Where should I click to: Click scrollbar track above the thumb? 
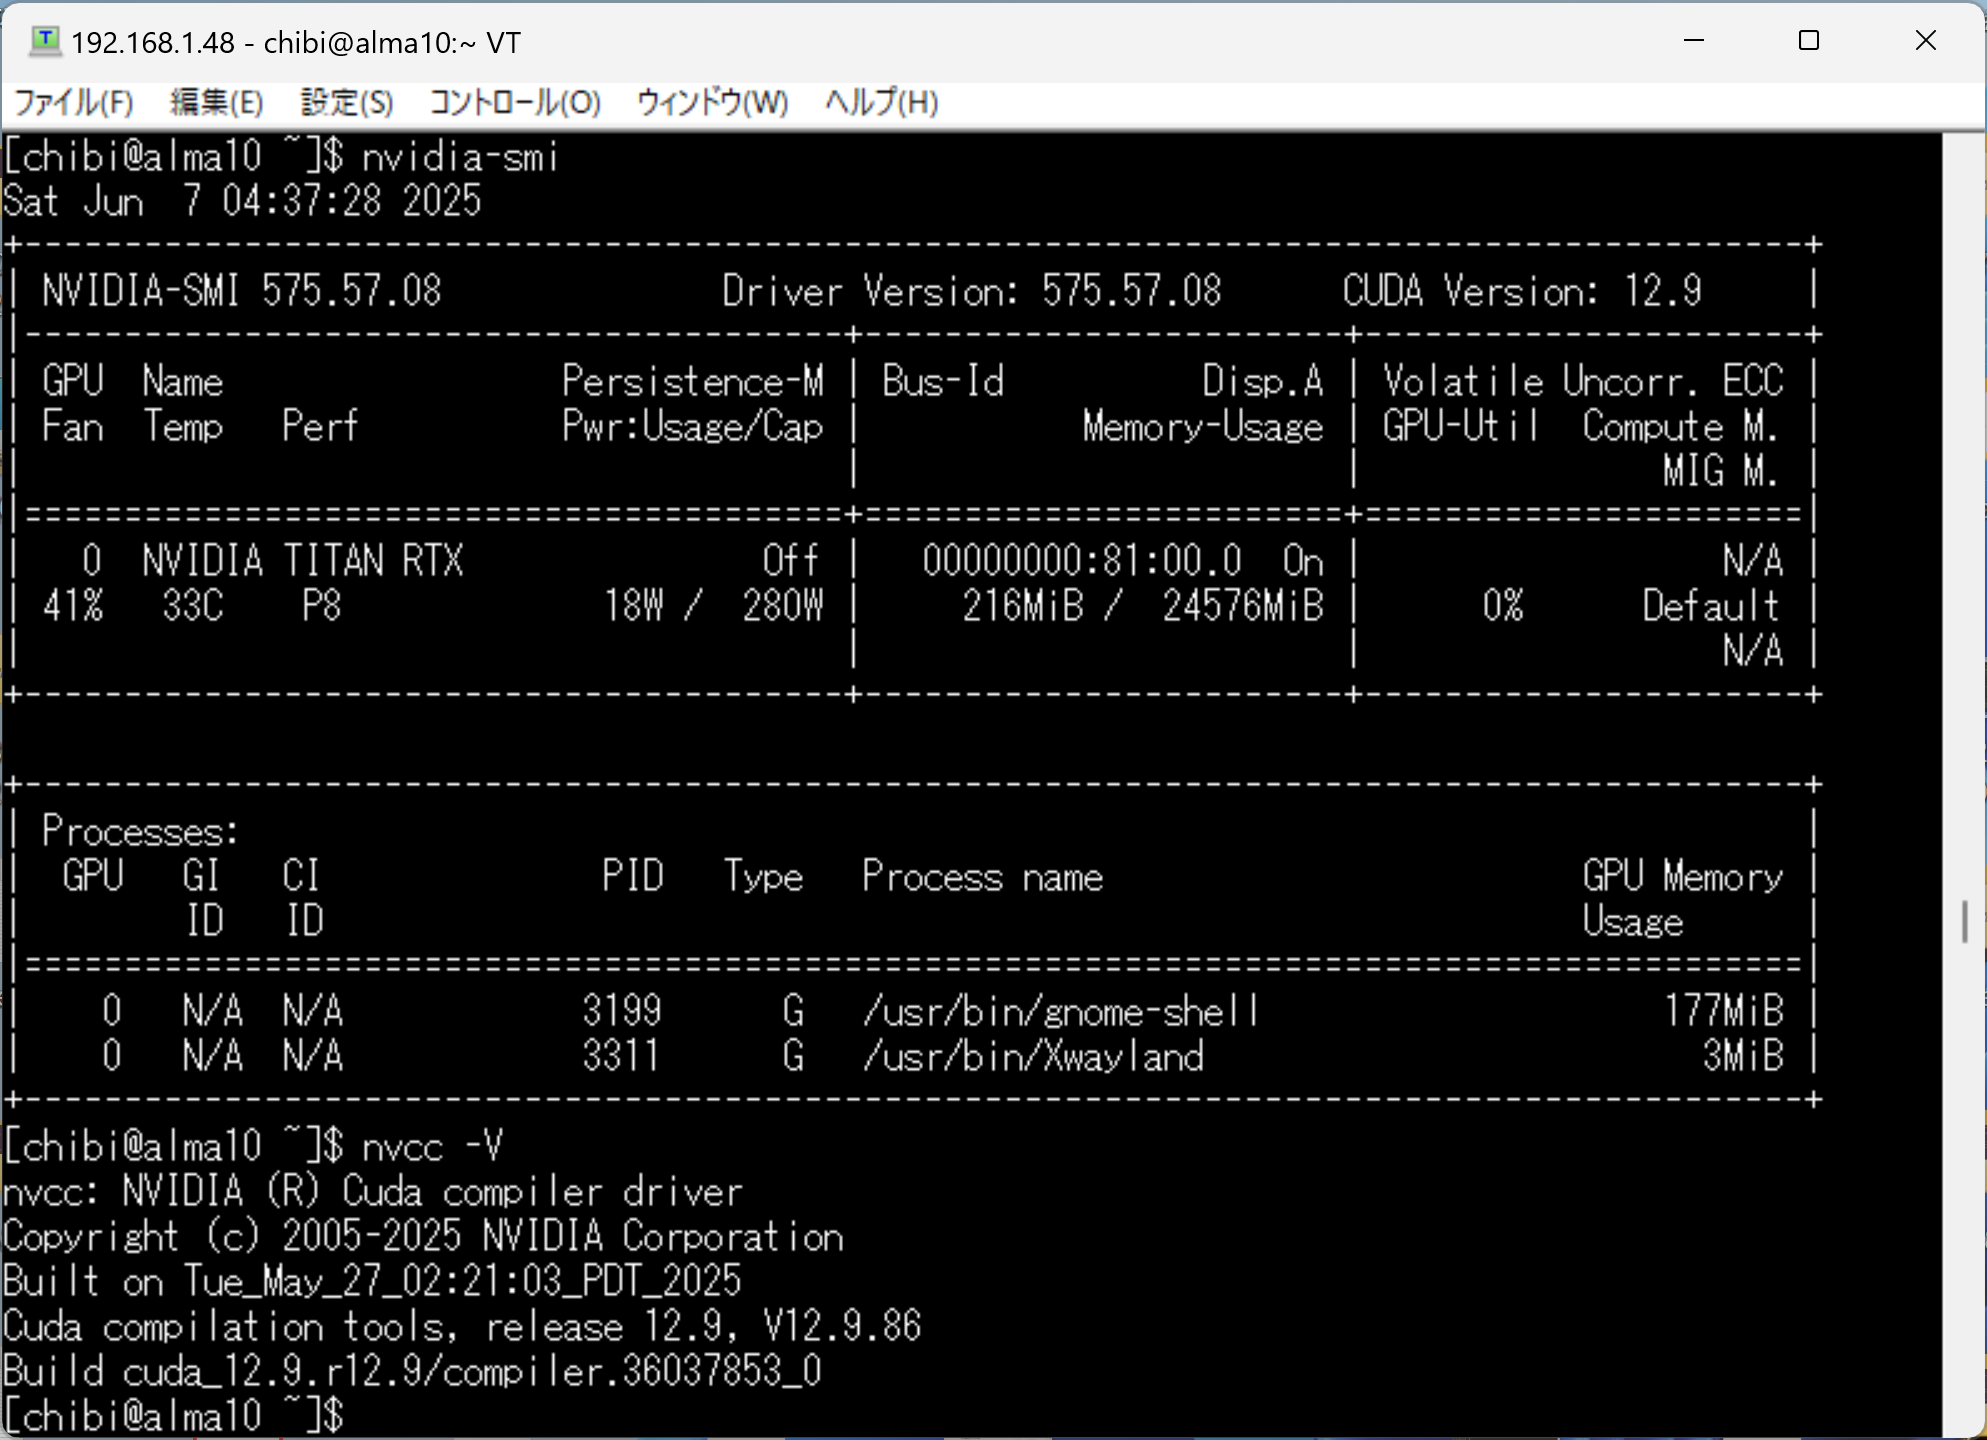1964,500
